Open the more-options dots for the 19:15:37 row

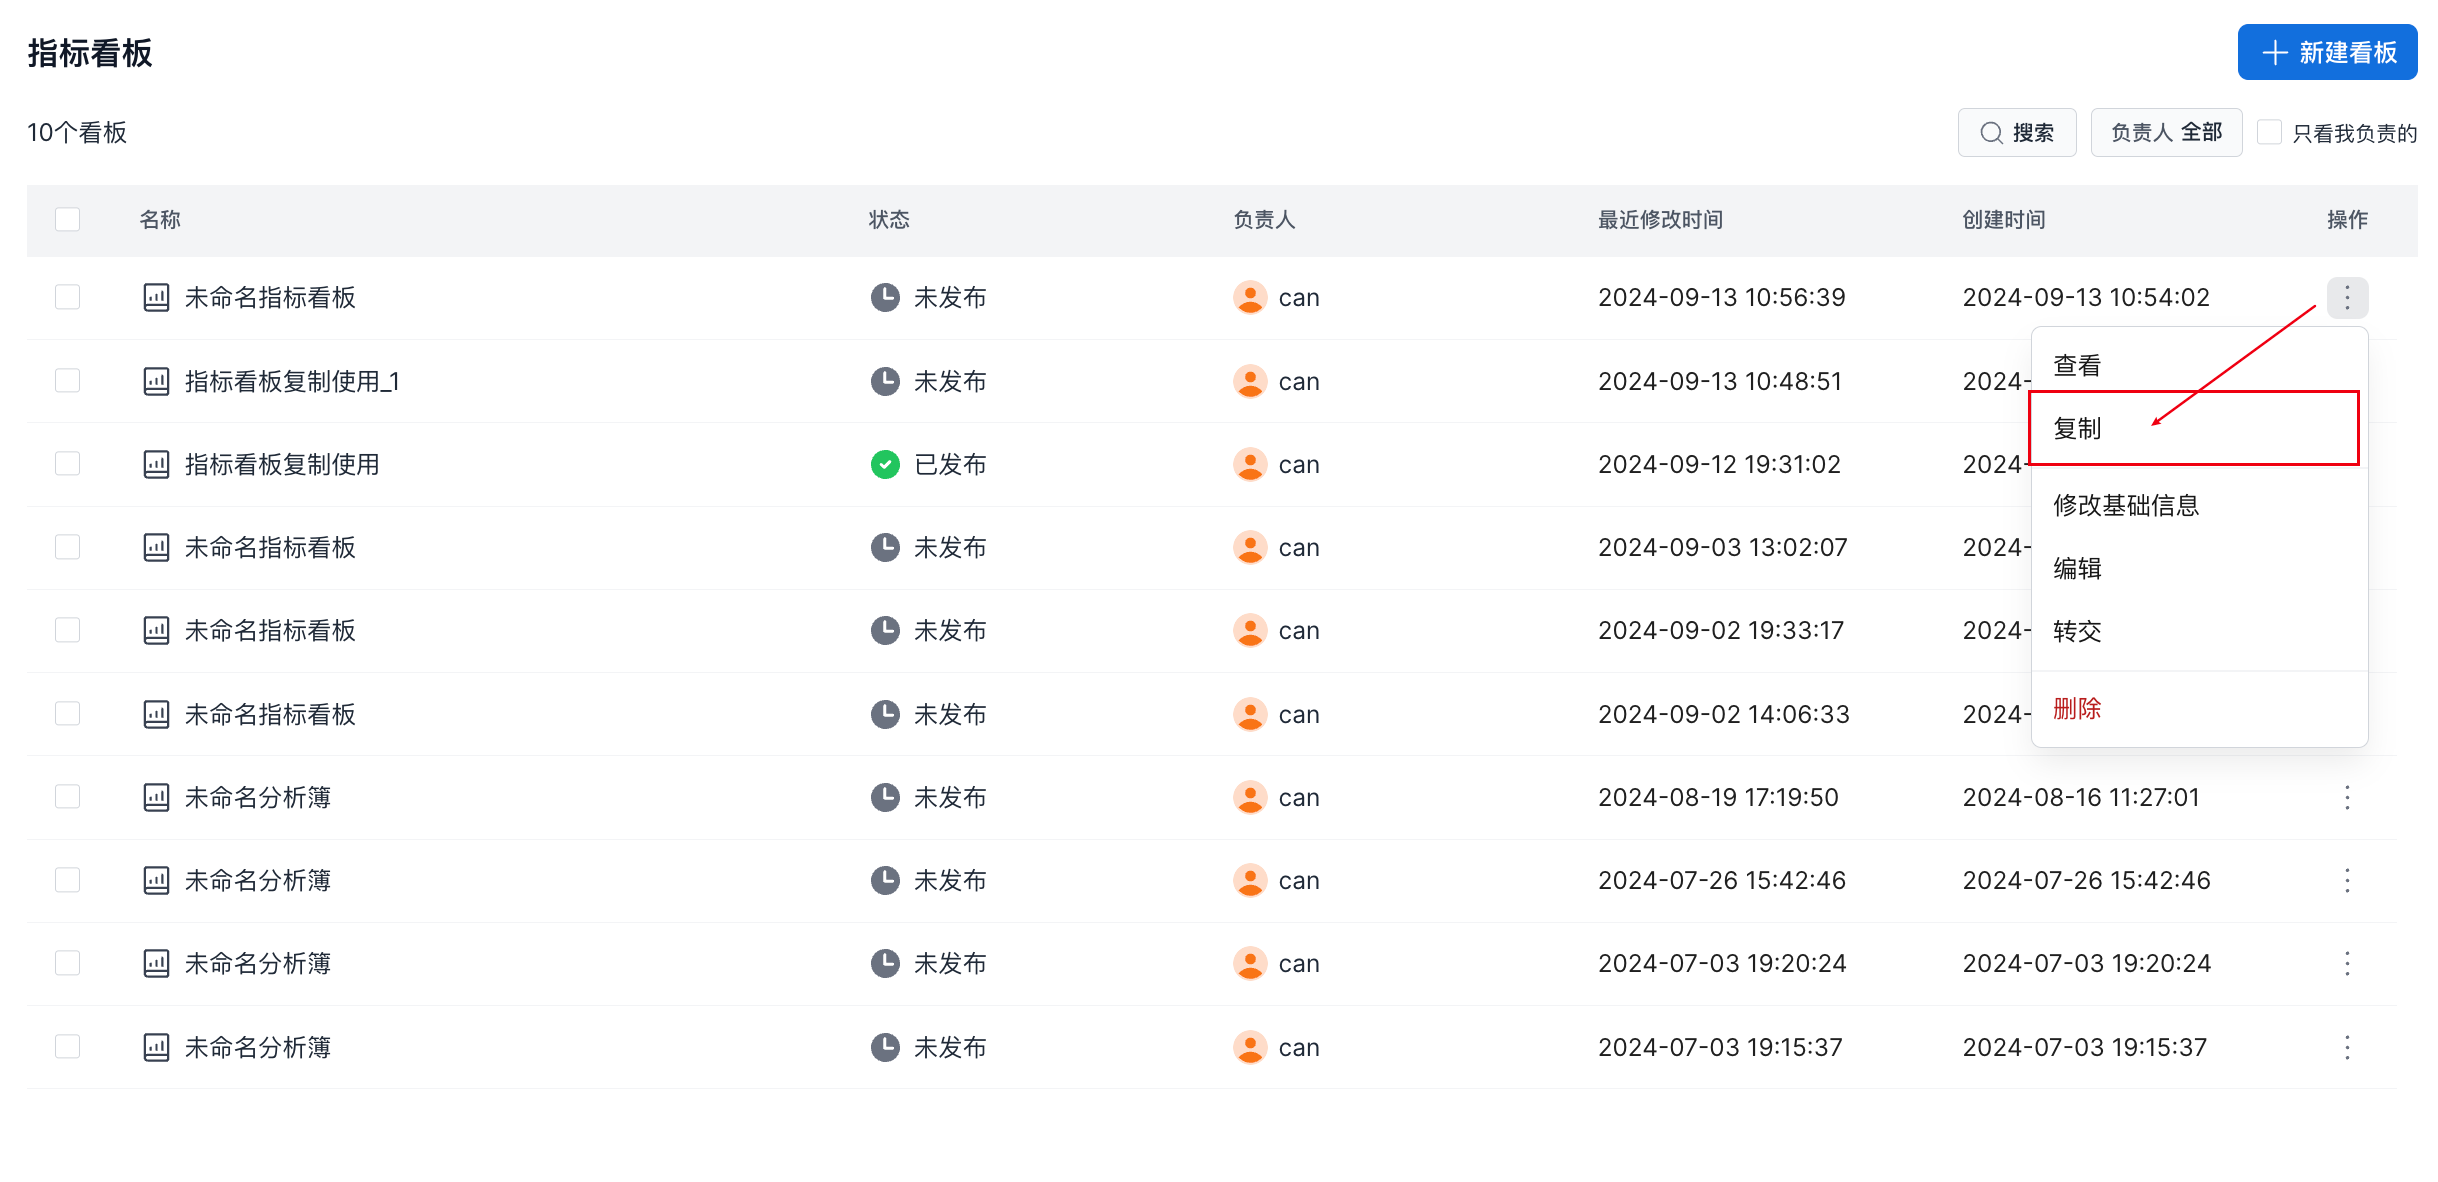2346,1047
